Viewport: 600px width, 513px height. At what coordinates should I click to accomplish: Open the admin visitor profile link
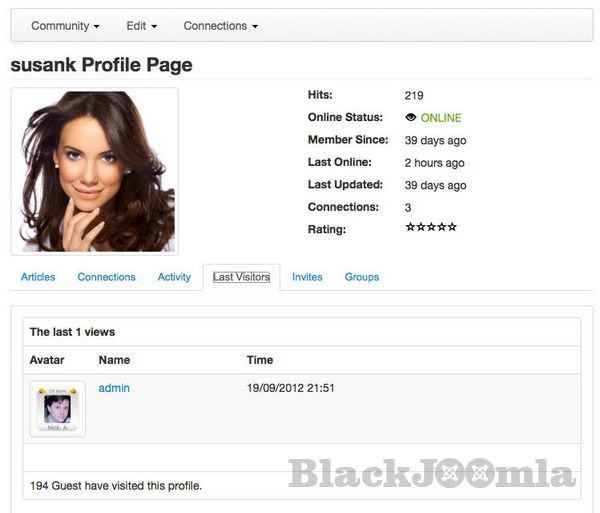[x=114, y=388]
